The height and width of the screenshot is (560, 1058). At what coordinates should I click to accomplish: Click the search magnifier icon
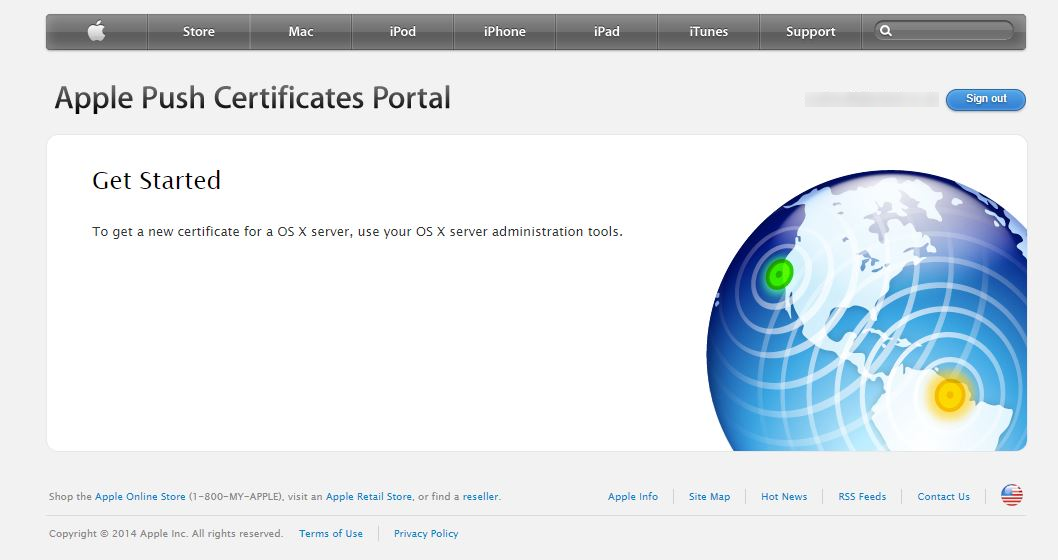click(886, 31)
